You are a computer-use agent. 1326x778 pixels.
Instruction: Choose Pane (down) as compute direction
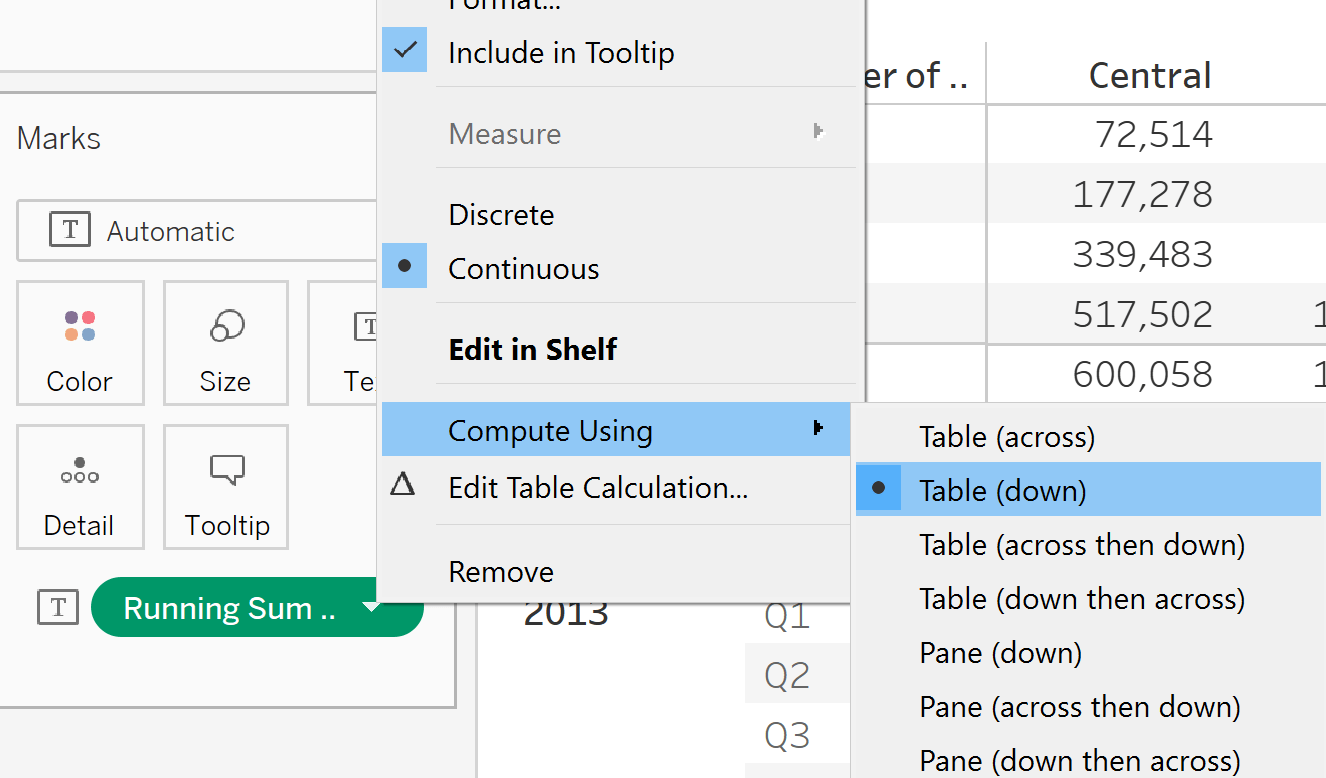click(999, 652)
